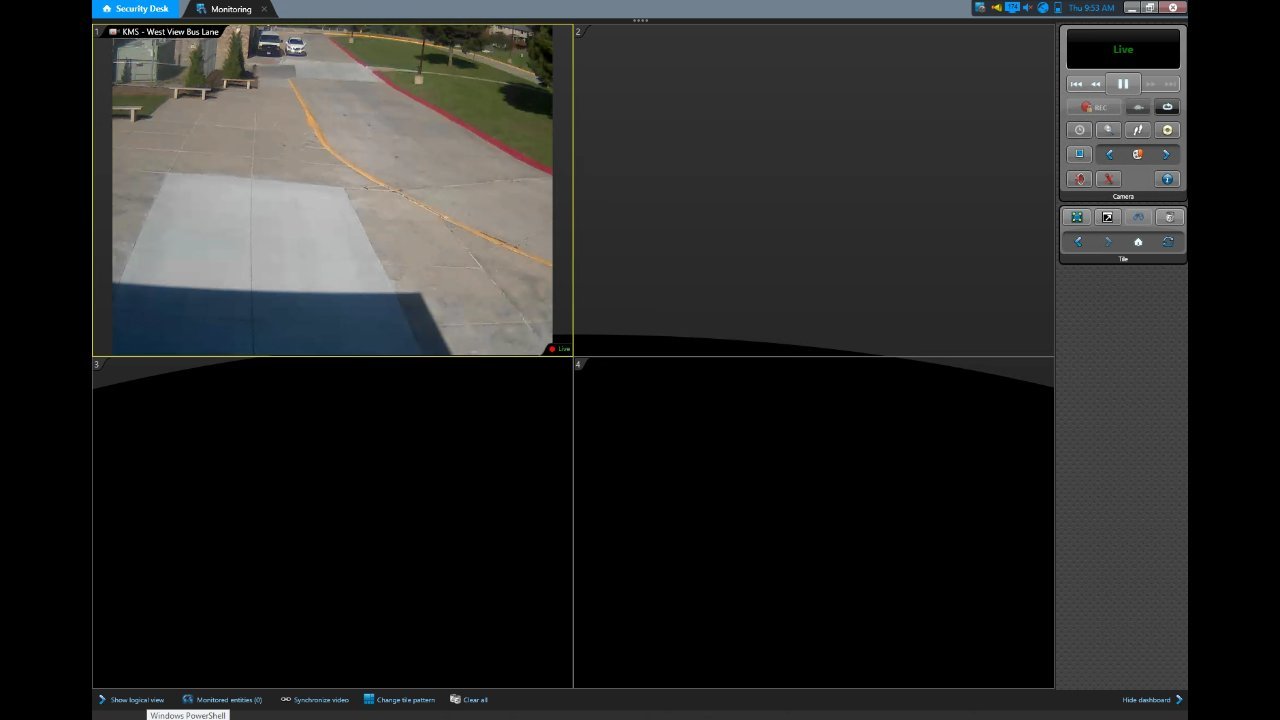The width and height of the screenshot is (1280, 720).
Task: Go forward to next tile content
Action: (x=1108, y=242)
